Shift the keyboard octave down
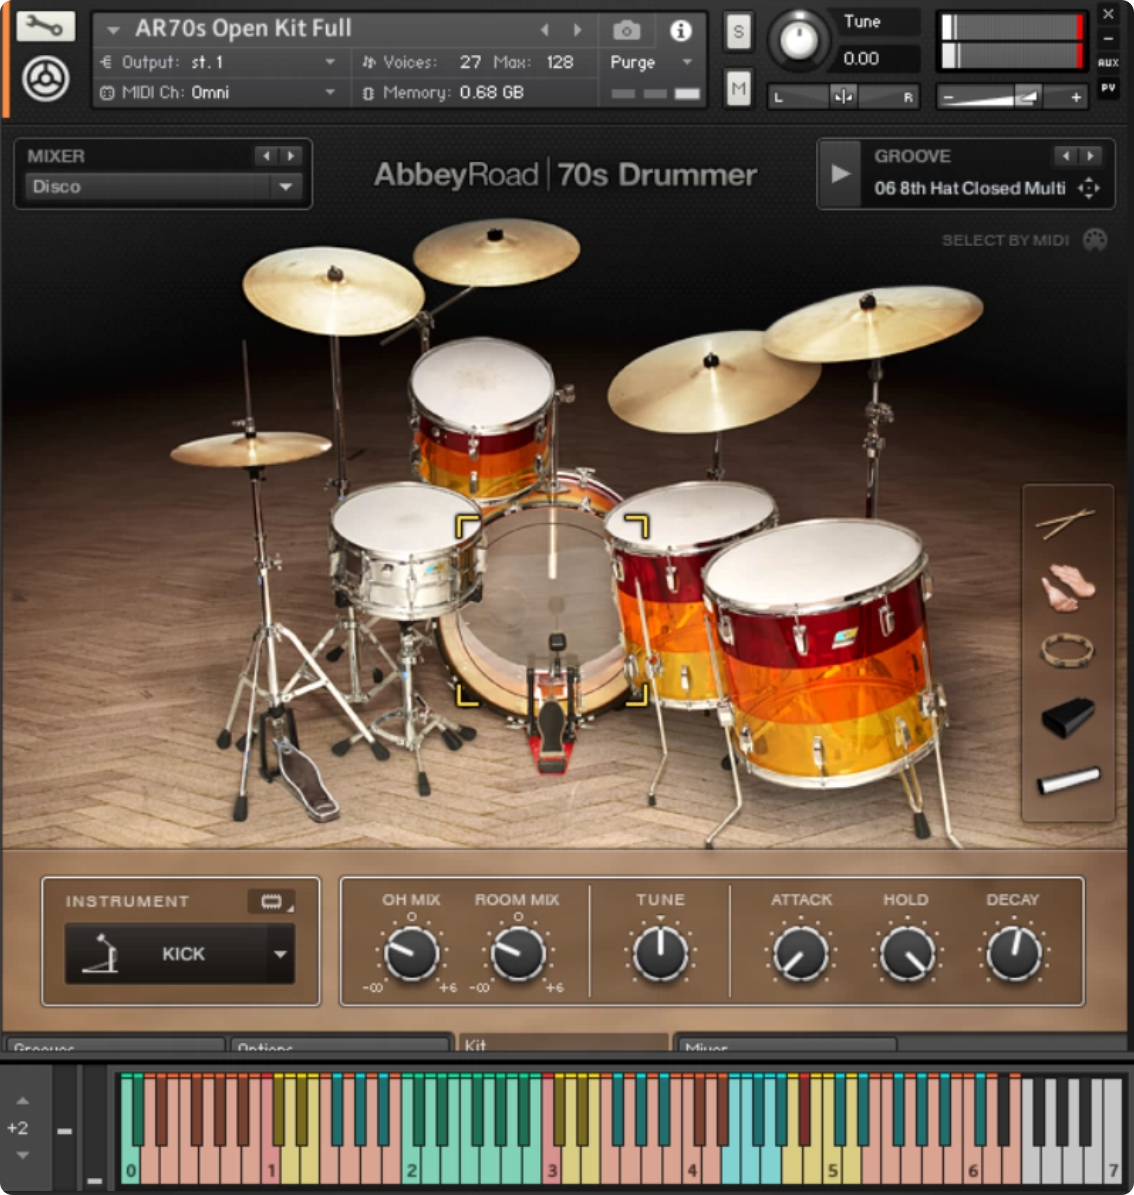The height and width of the screenshot is (1195, 1134). 23,1155
